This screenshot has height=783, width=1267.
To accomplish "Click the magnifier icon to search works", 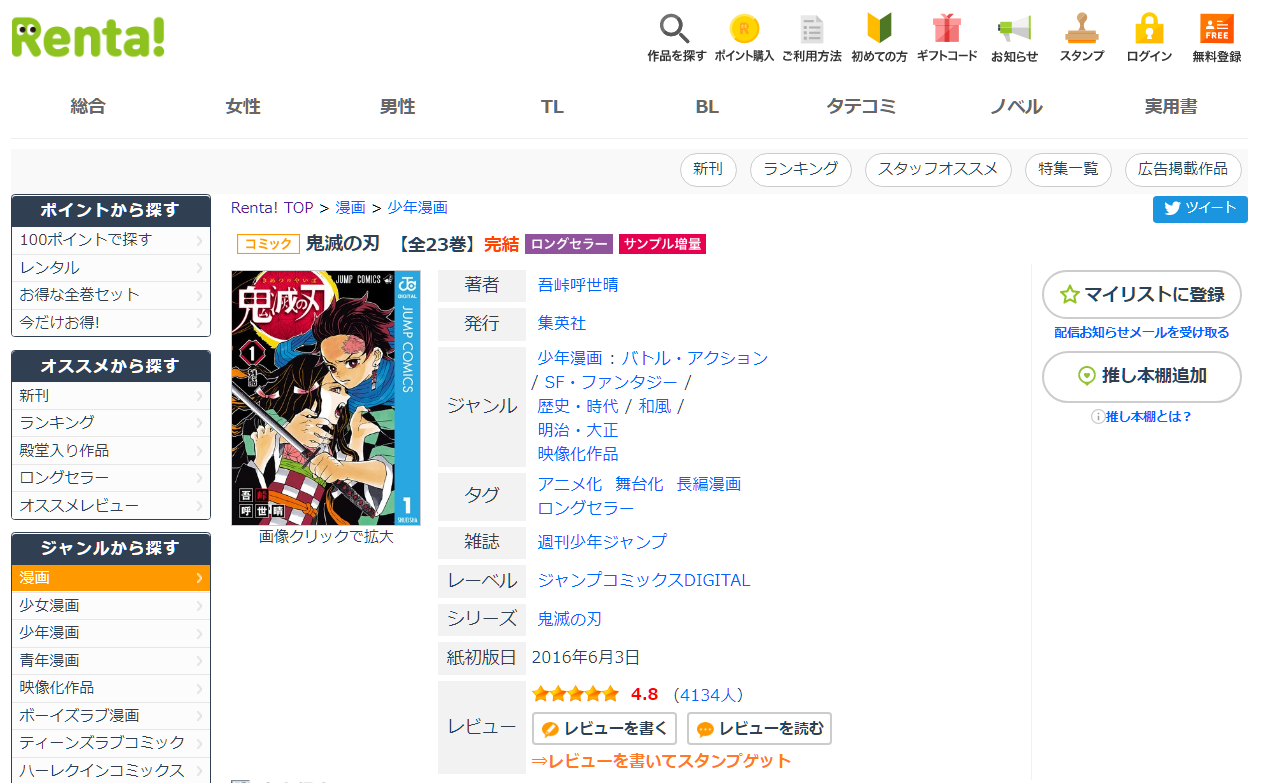I will click(676, 30).
